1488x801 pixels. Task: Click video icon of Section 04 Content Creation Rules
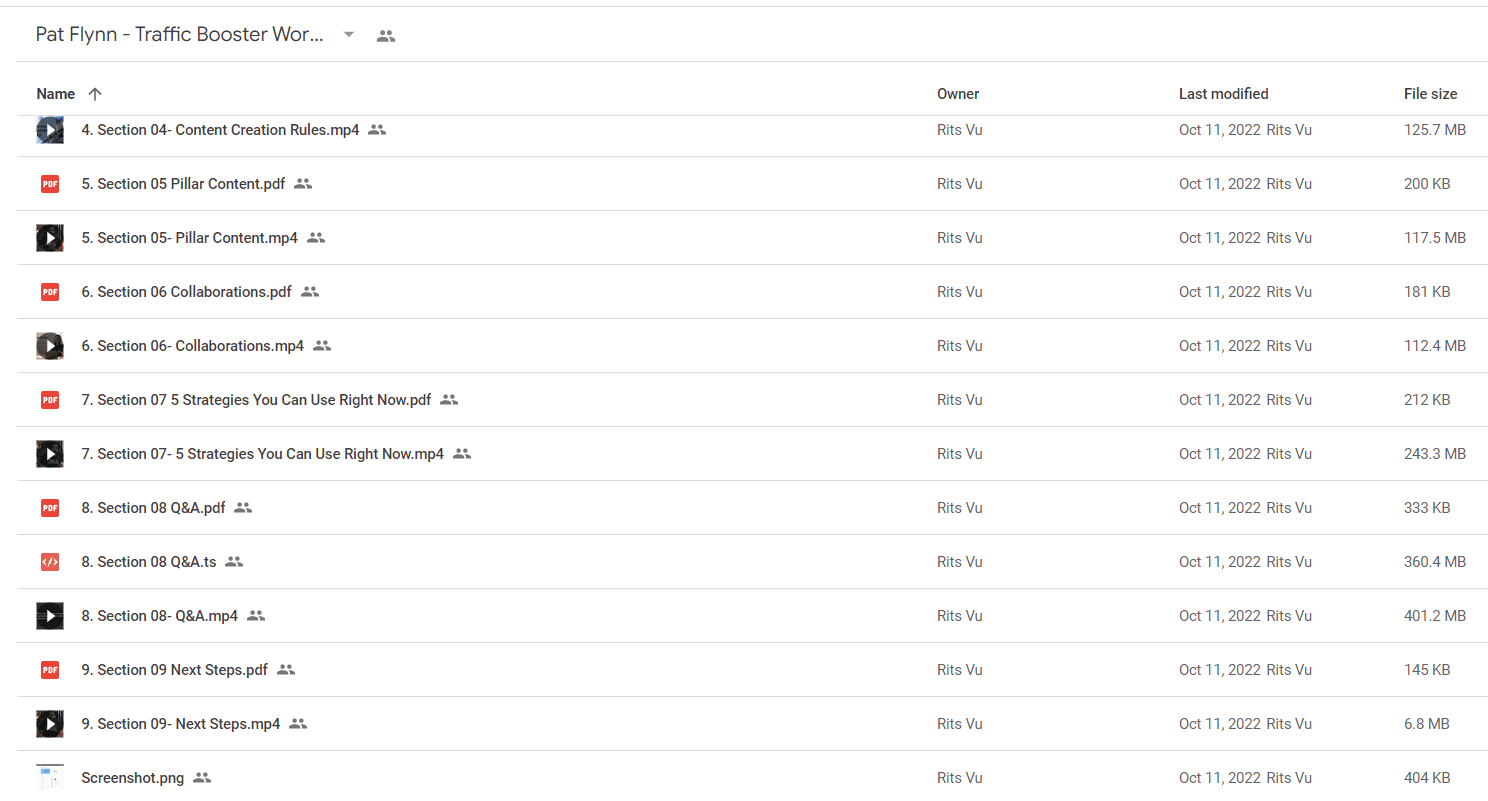click(x=50, y=130)
